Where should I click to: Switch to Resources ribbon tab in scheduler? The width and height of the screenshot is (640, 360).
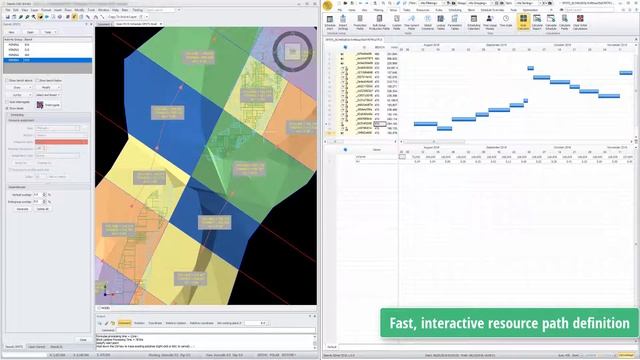coord(422,10)
